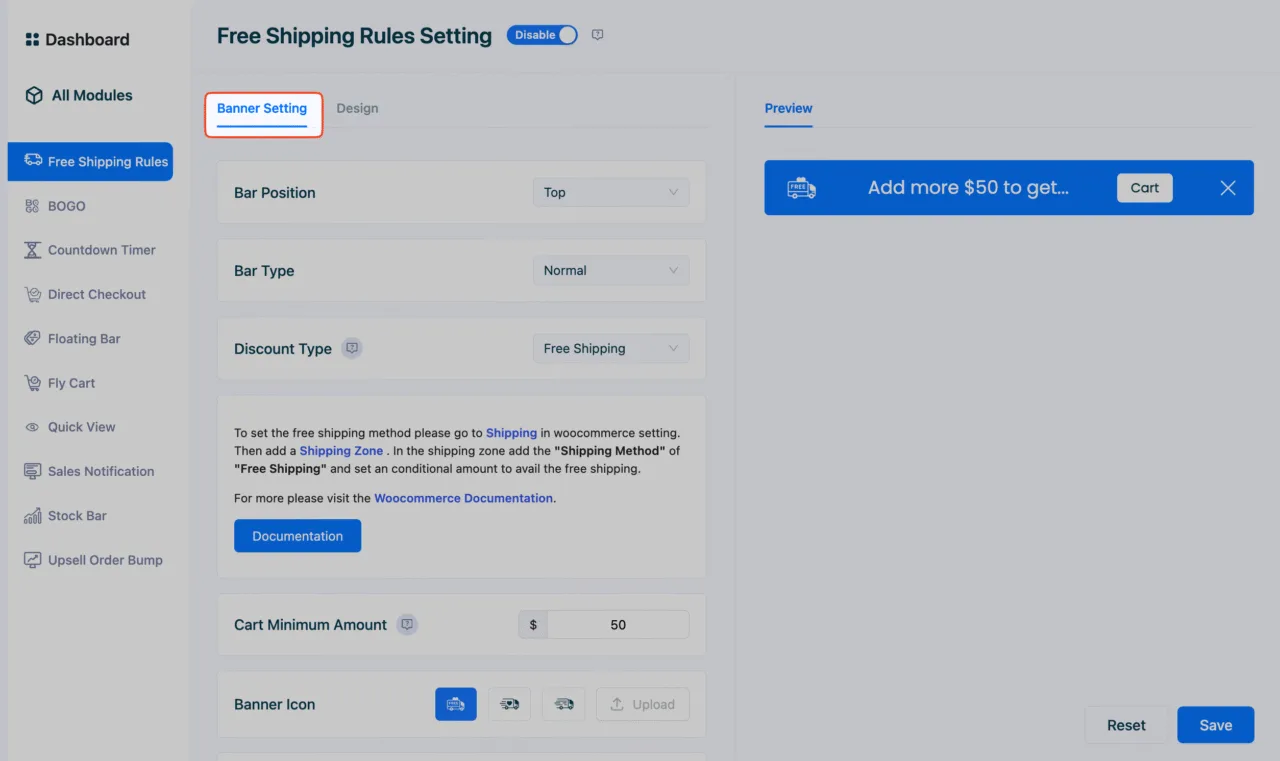Click the blue Documentation button
The height and width of the screenshot is (761, 1280).
tap(298, 536)
